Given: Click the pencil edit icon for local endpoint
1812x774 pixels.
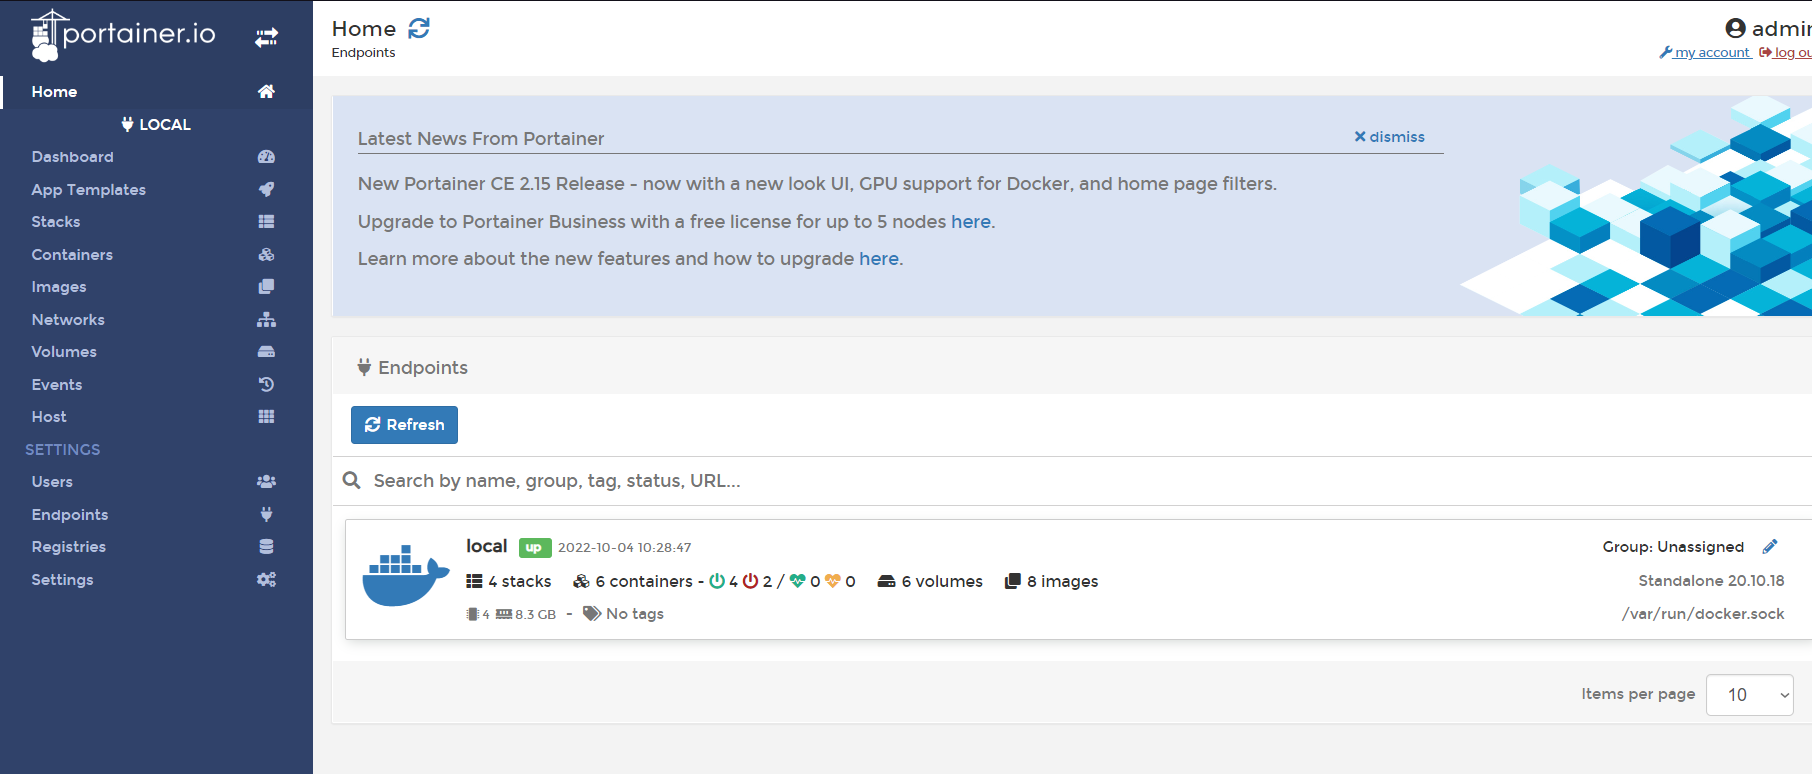Looking at the screenshot, I should [1770, 546].
